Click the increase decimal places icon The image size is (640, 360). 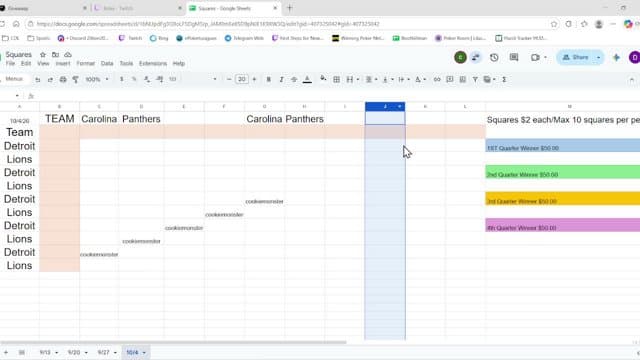pyautogui.click(x=160, y=79)
